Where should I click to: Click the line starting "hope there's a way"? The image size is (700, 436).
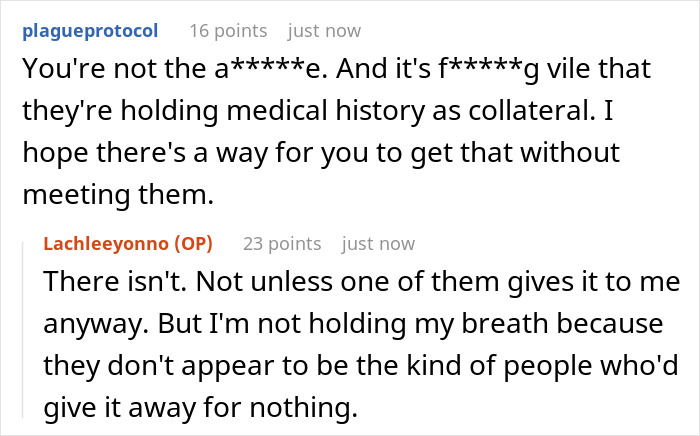(x=321, y=153)
